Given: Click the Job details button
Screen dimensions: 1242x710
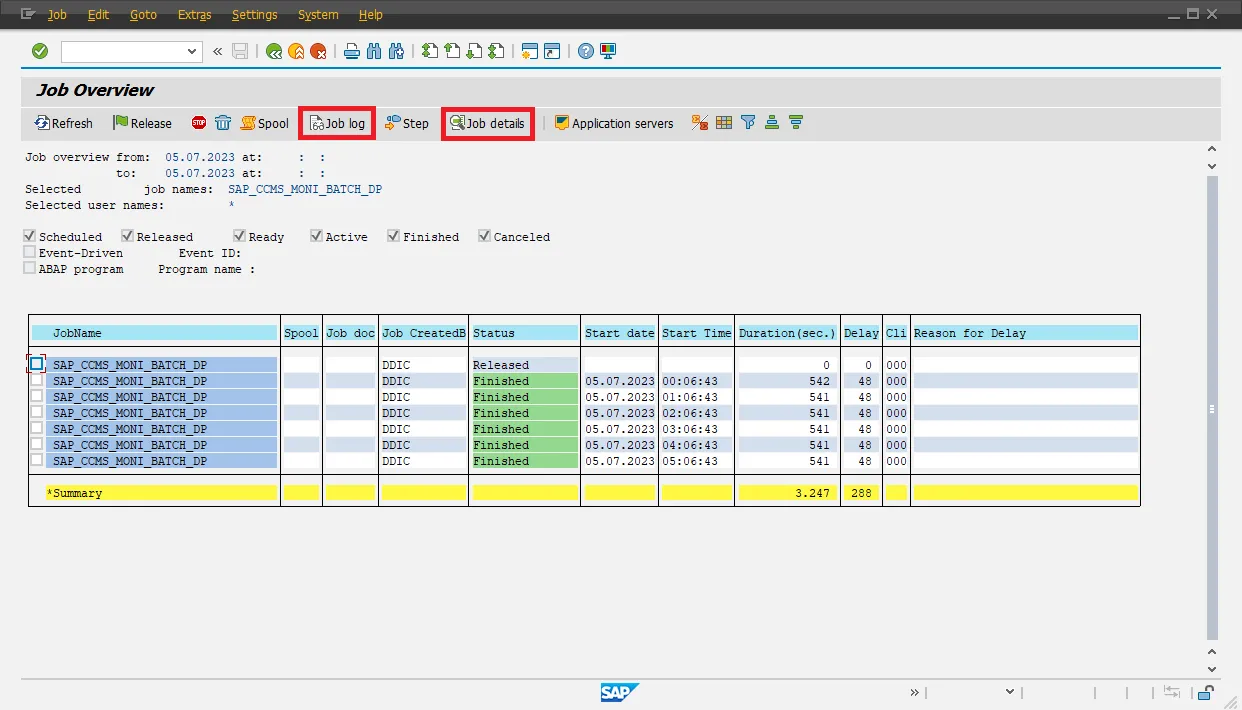Looking at the screenshot, I should coord(487,123).
